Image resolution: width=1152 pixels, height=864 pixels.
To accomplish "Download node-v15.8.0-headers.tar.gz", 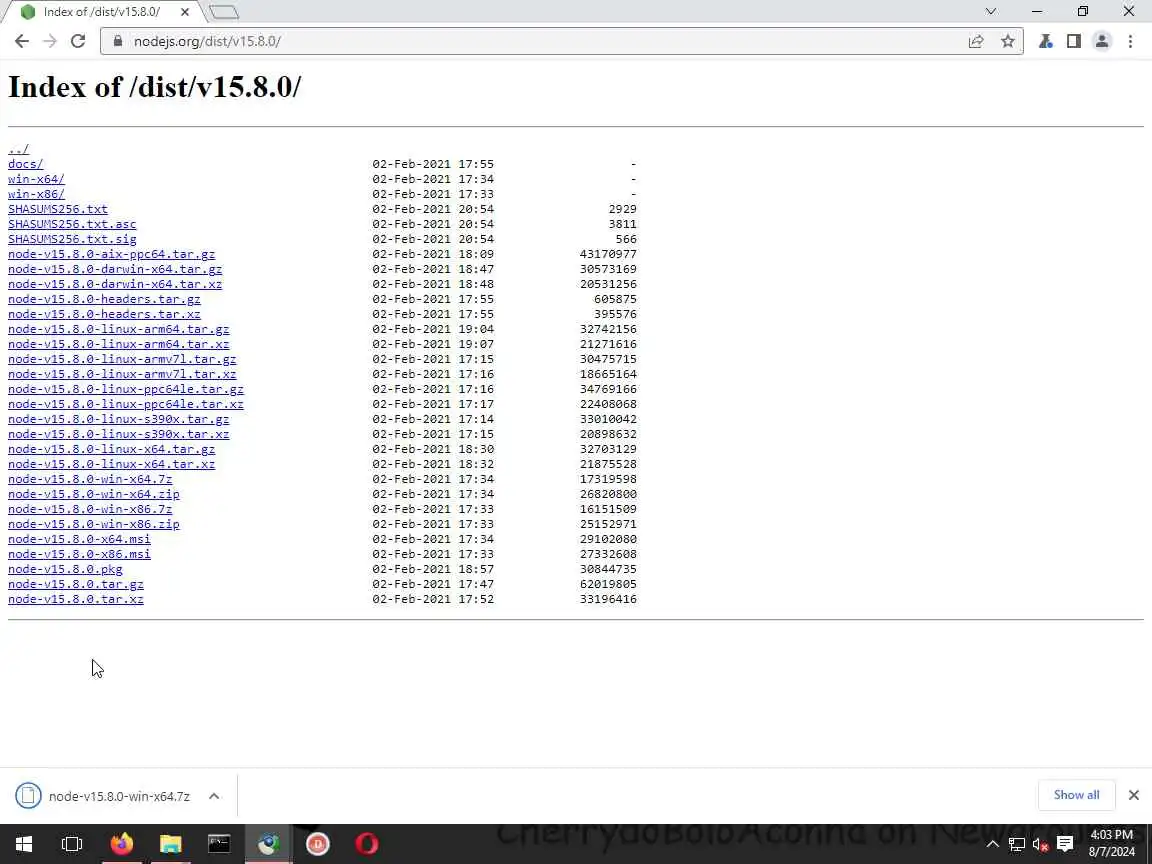I will (104, 299).
